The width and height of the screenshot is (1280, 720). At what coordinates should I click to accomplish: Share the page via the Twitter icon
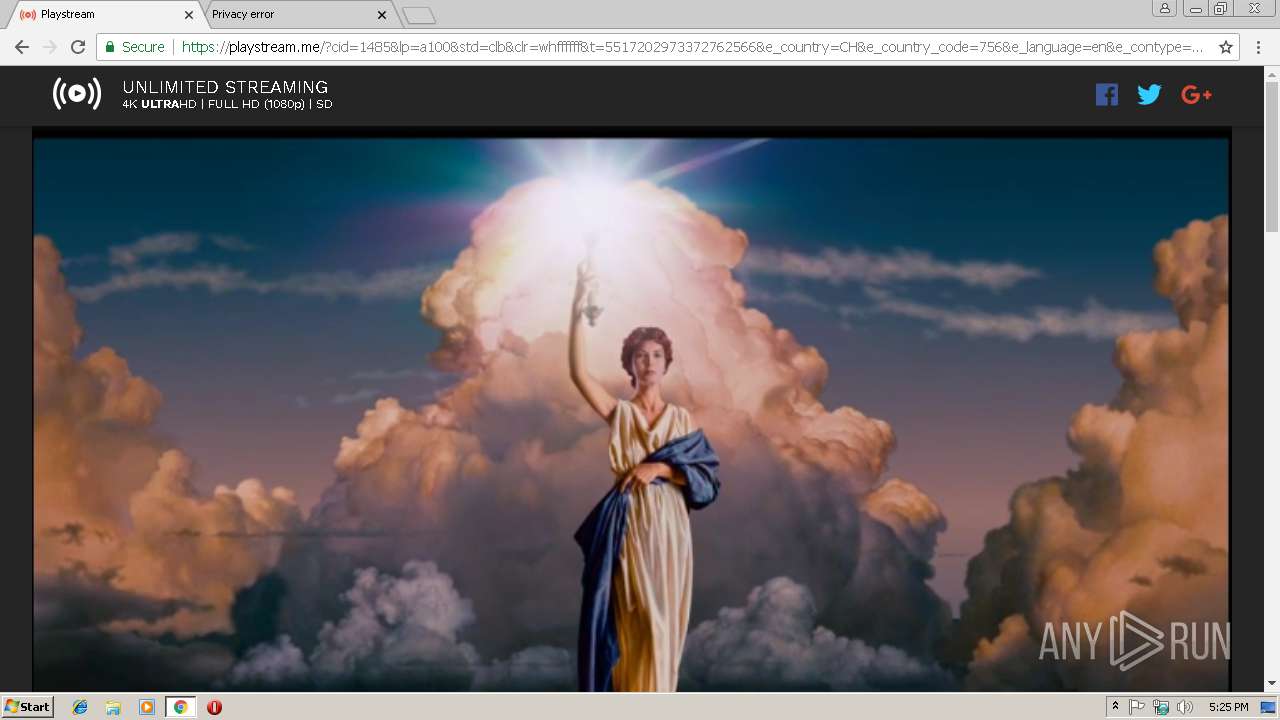tap(1149, 94)
